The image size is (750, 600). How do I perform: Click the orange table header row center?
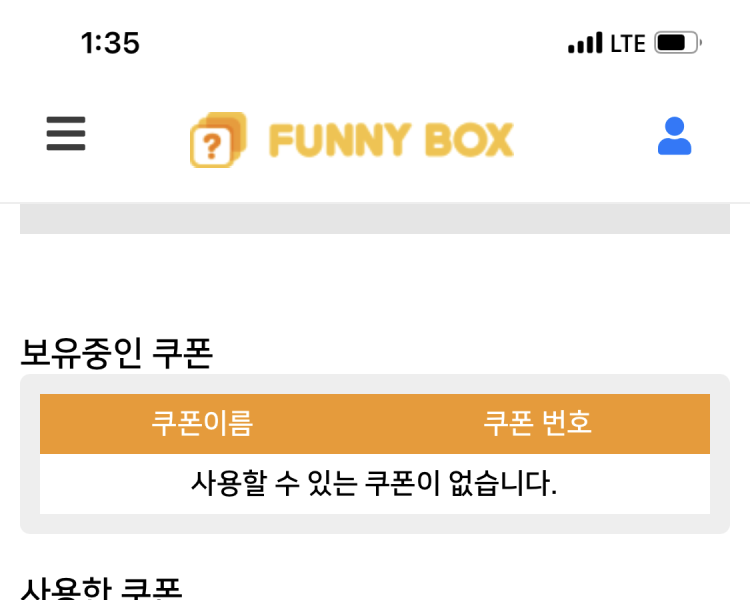pyautogui.click(x=374, y=423)
